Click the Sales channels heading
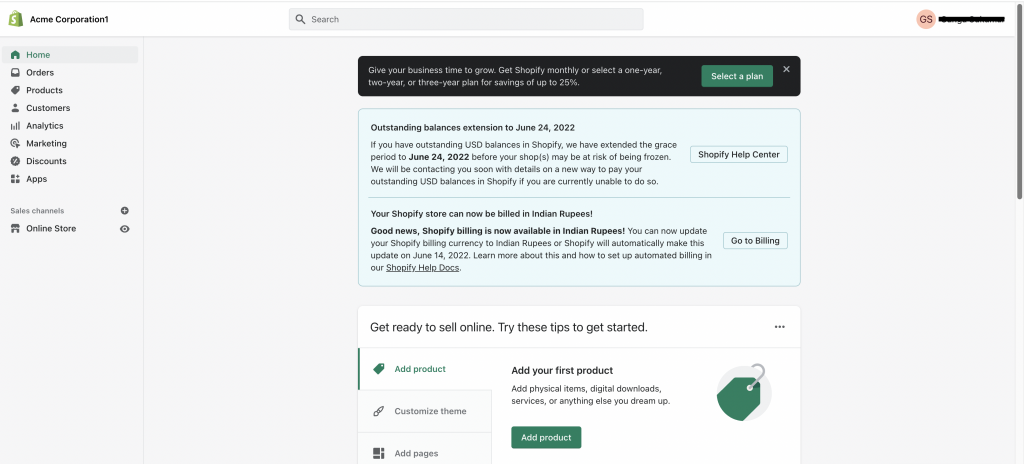The width and height of the screenshot is (1024, 464). (x=37, y=210)
